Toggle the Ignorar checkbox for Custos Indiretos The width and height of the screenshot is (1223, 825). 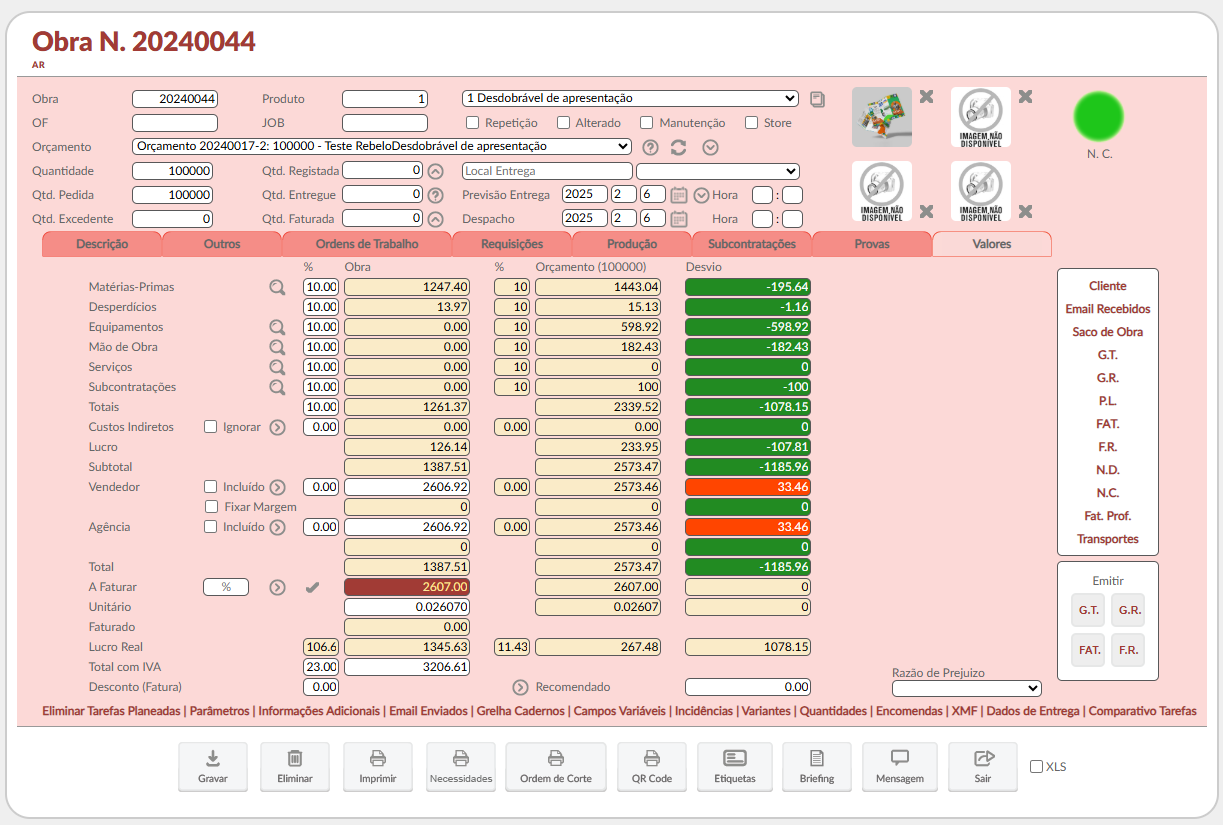[210, 427]
